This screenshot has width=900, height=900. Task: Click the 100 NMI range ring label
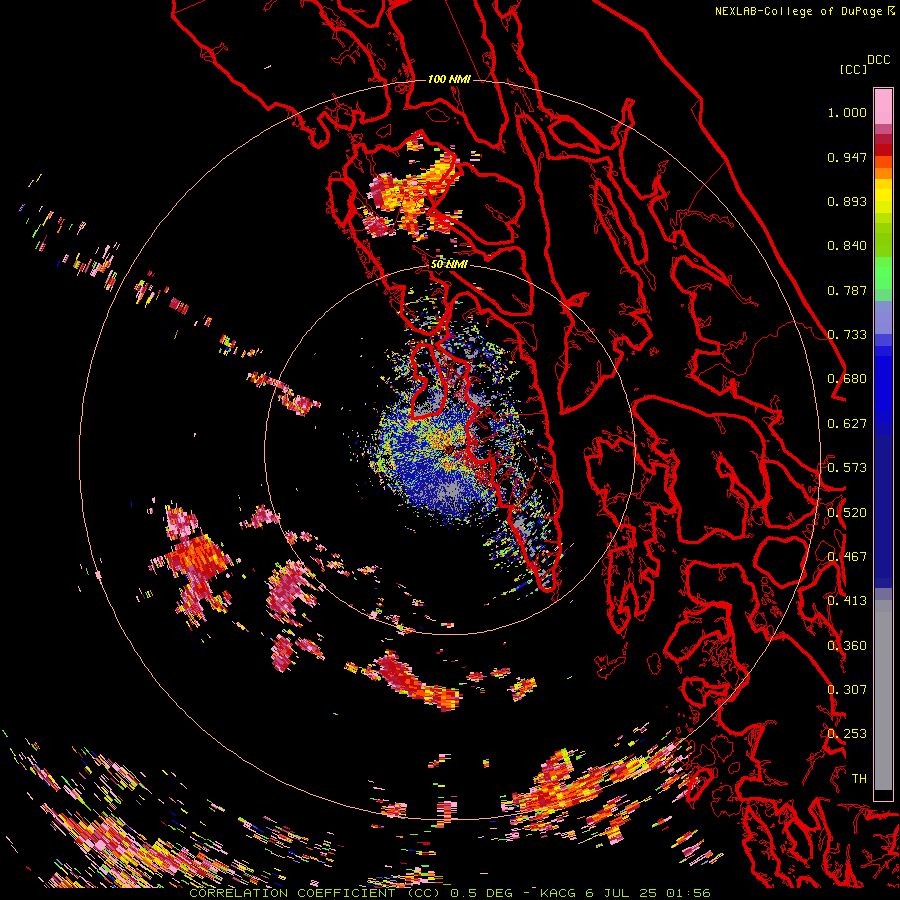pos(449,79)
